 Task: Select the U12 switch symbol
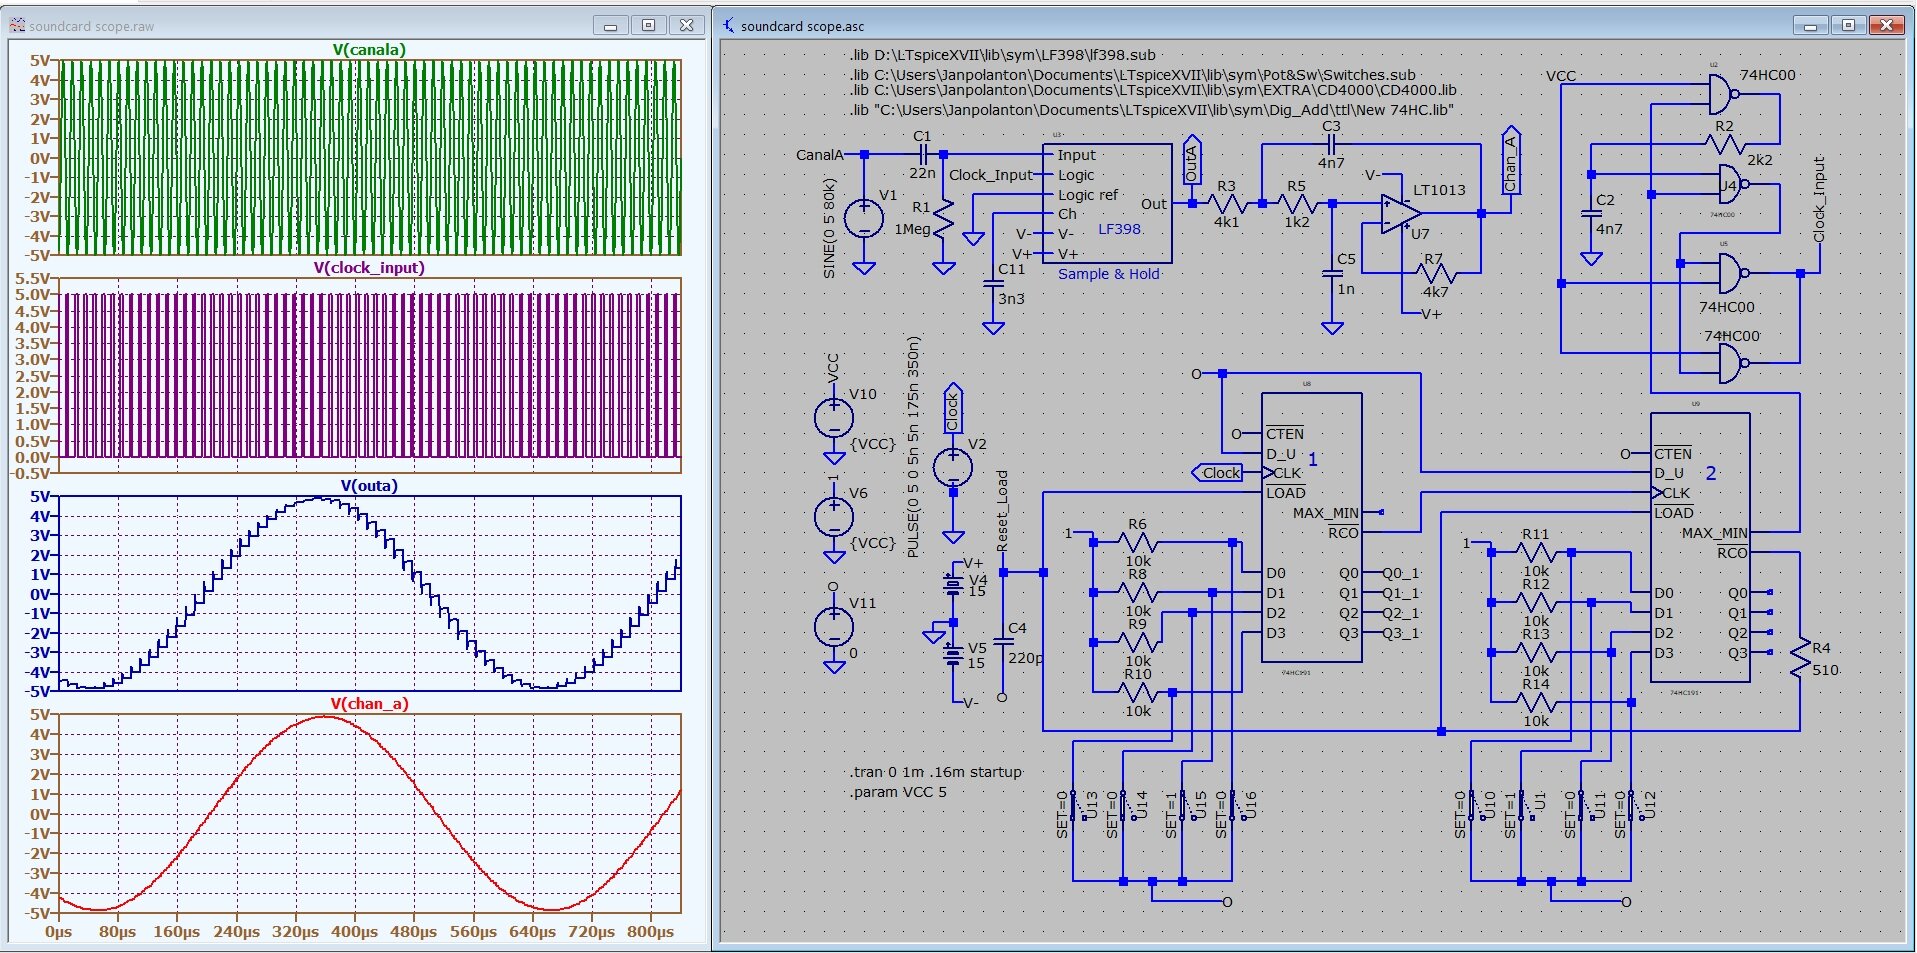[x=1633, y=806]
